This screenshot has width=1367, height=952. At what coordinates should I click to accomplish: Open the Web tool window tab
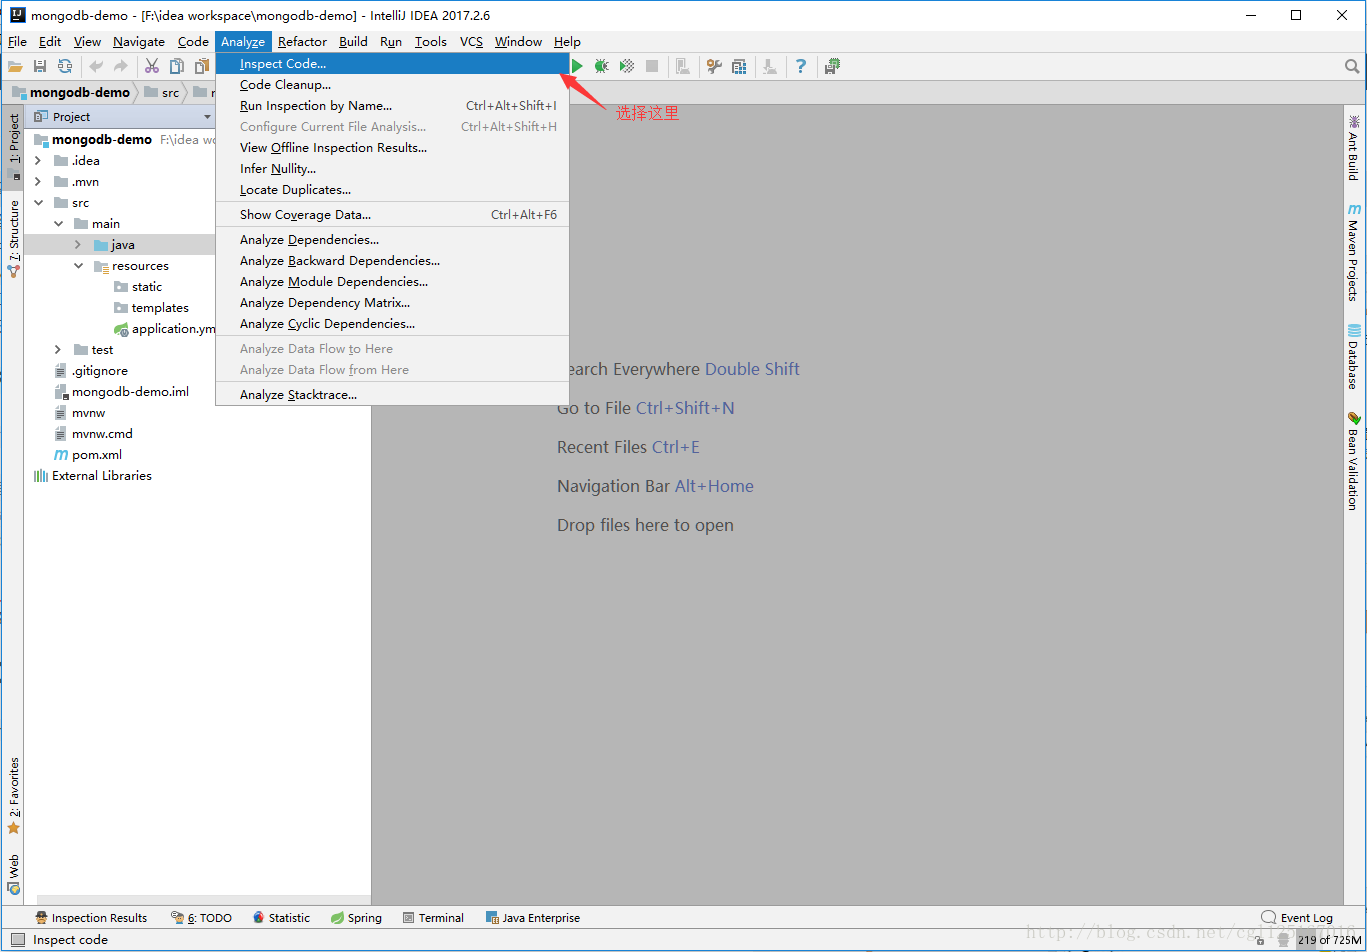click(x=14, y=874)
